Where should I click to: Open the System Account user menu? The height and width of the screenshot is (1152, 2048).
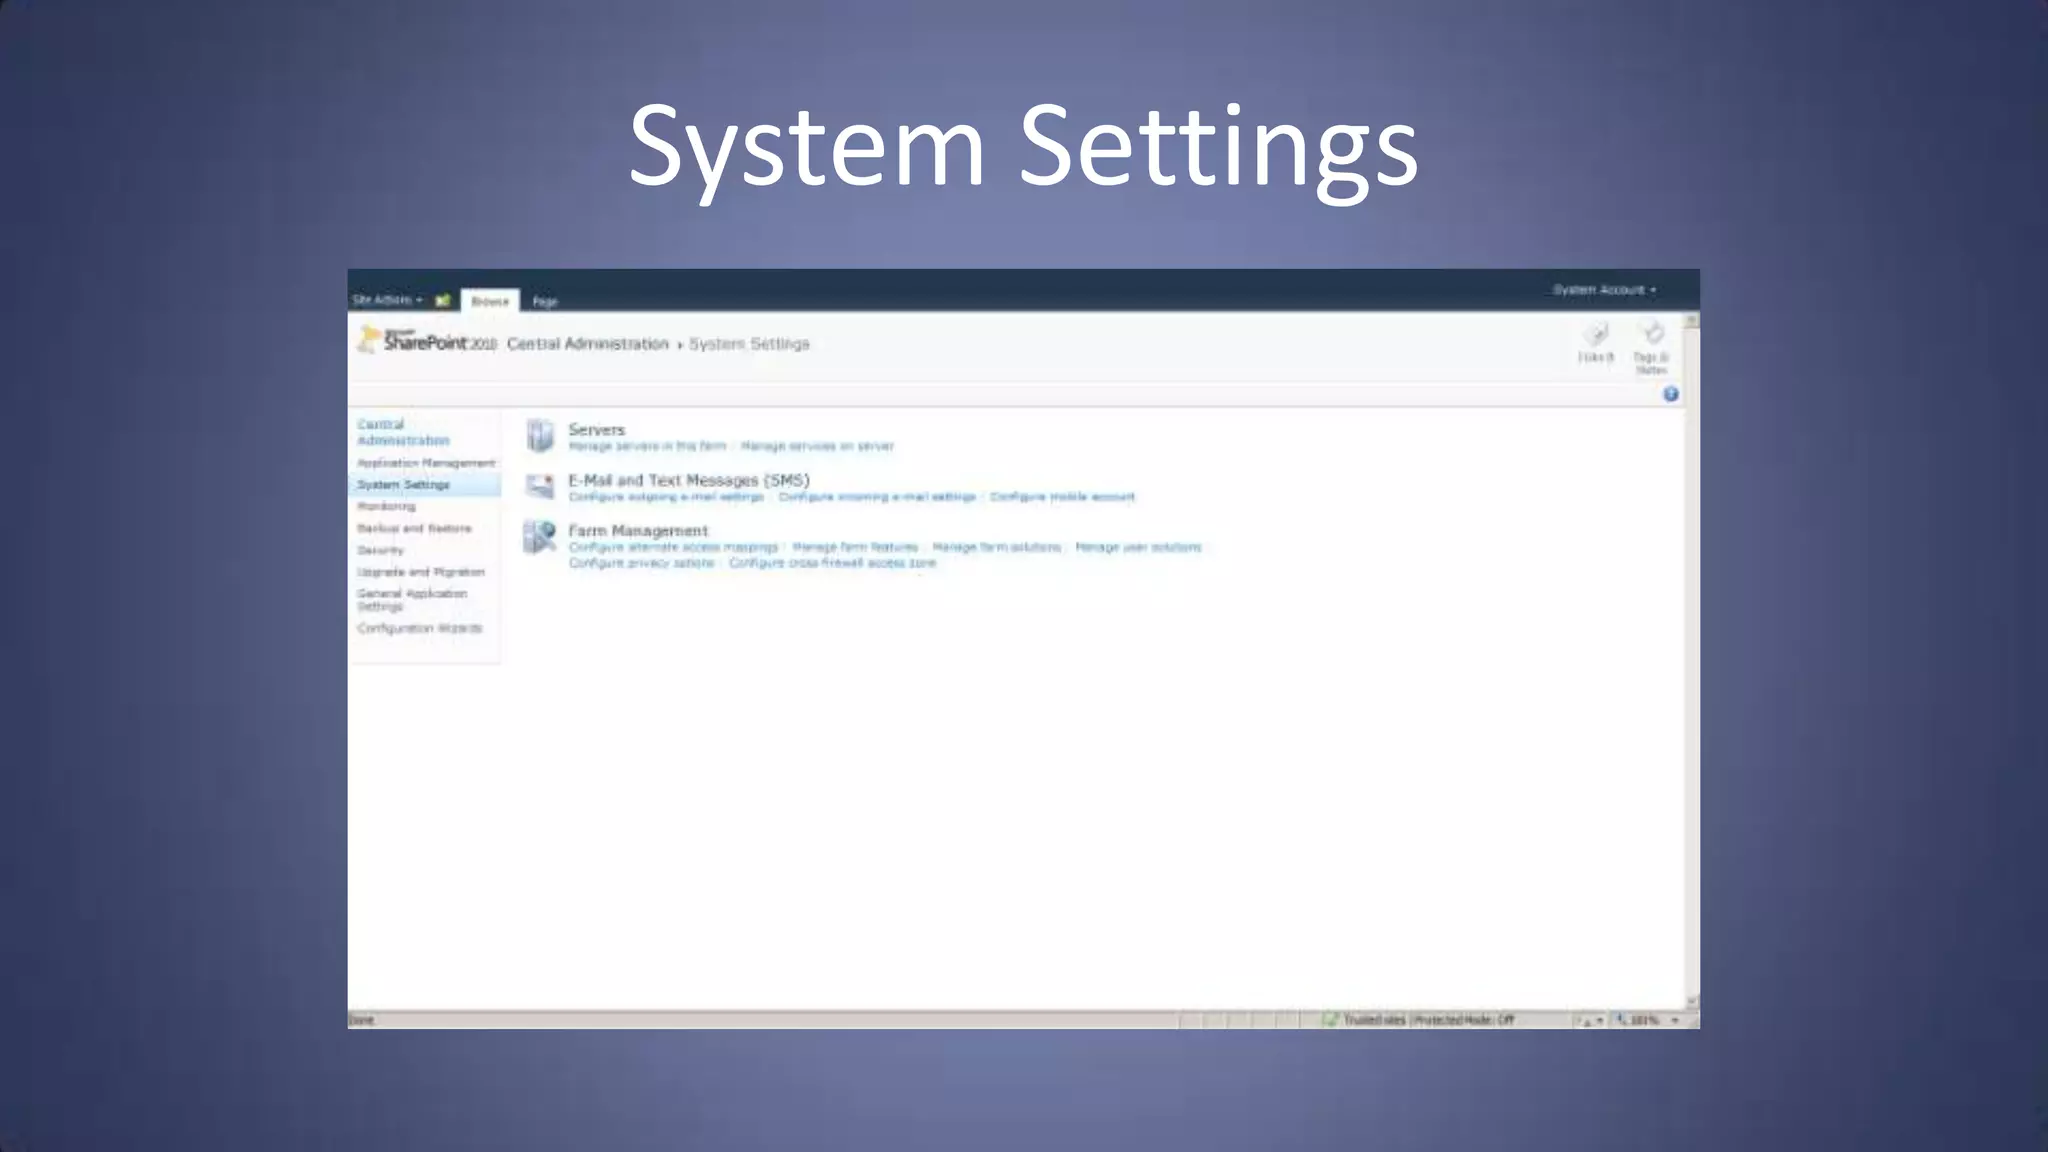[x=1604, y=290]
